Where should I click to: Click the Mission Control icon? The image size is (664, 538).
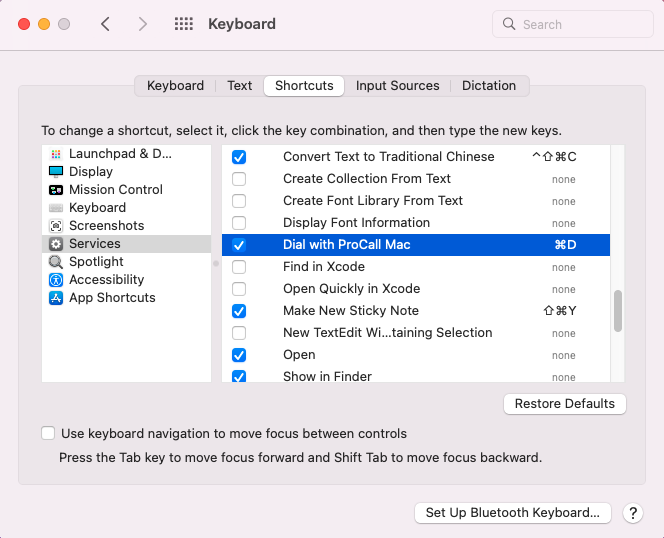pos(56,190)
